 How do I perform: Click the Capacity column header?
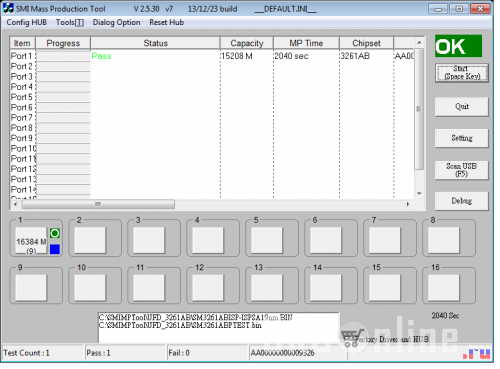tap(247, 43)
